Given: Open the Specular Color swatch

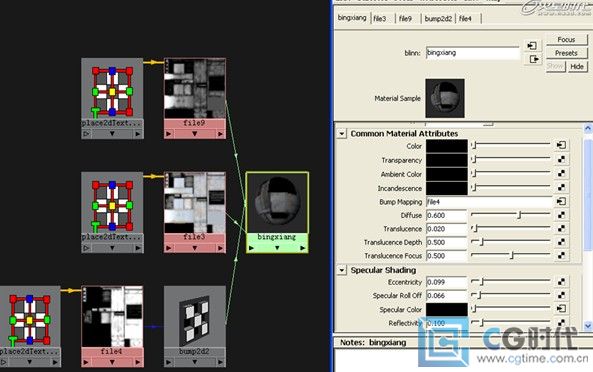Looking at the screenshot, I should [447, 309].
